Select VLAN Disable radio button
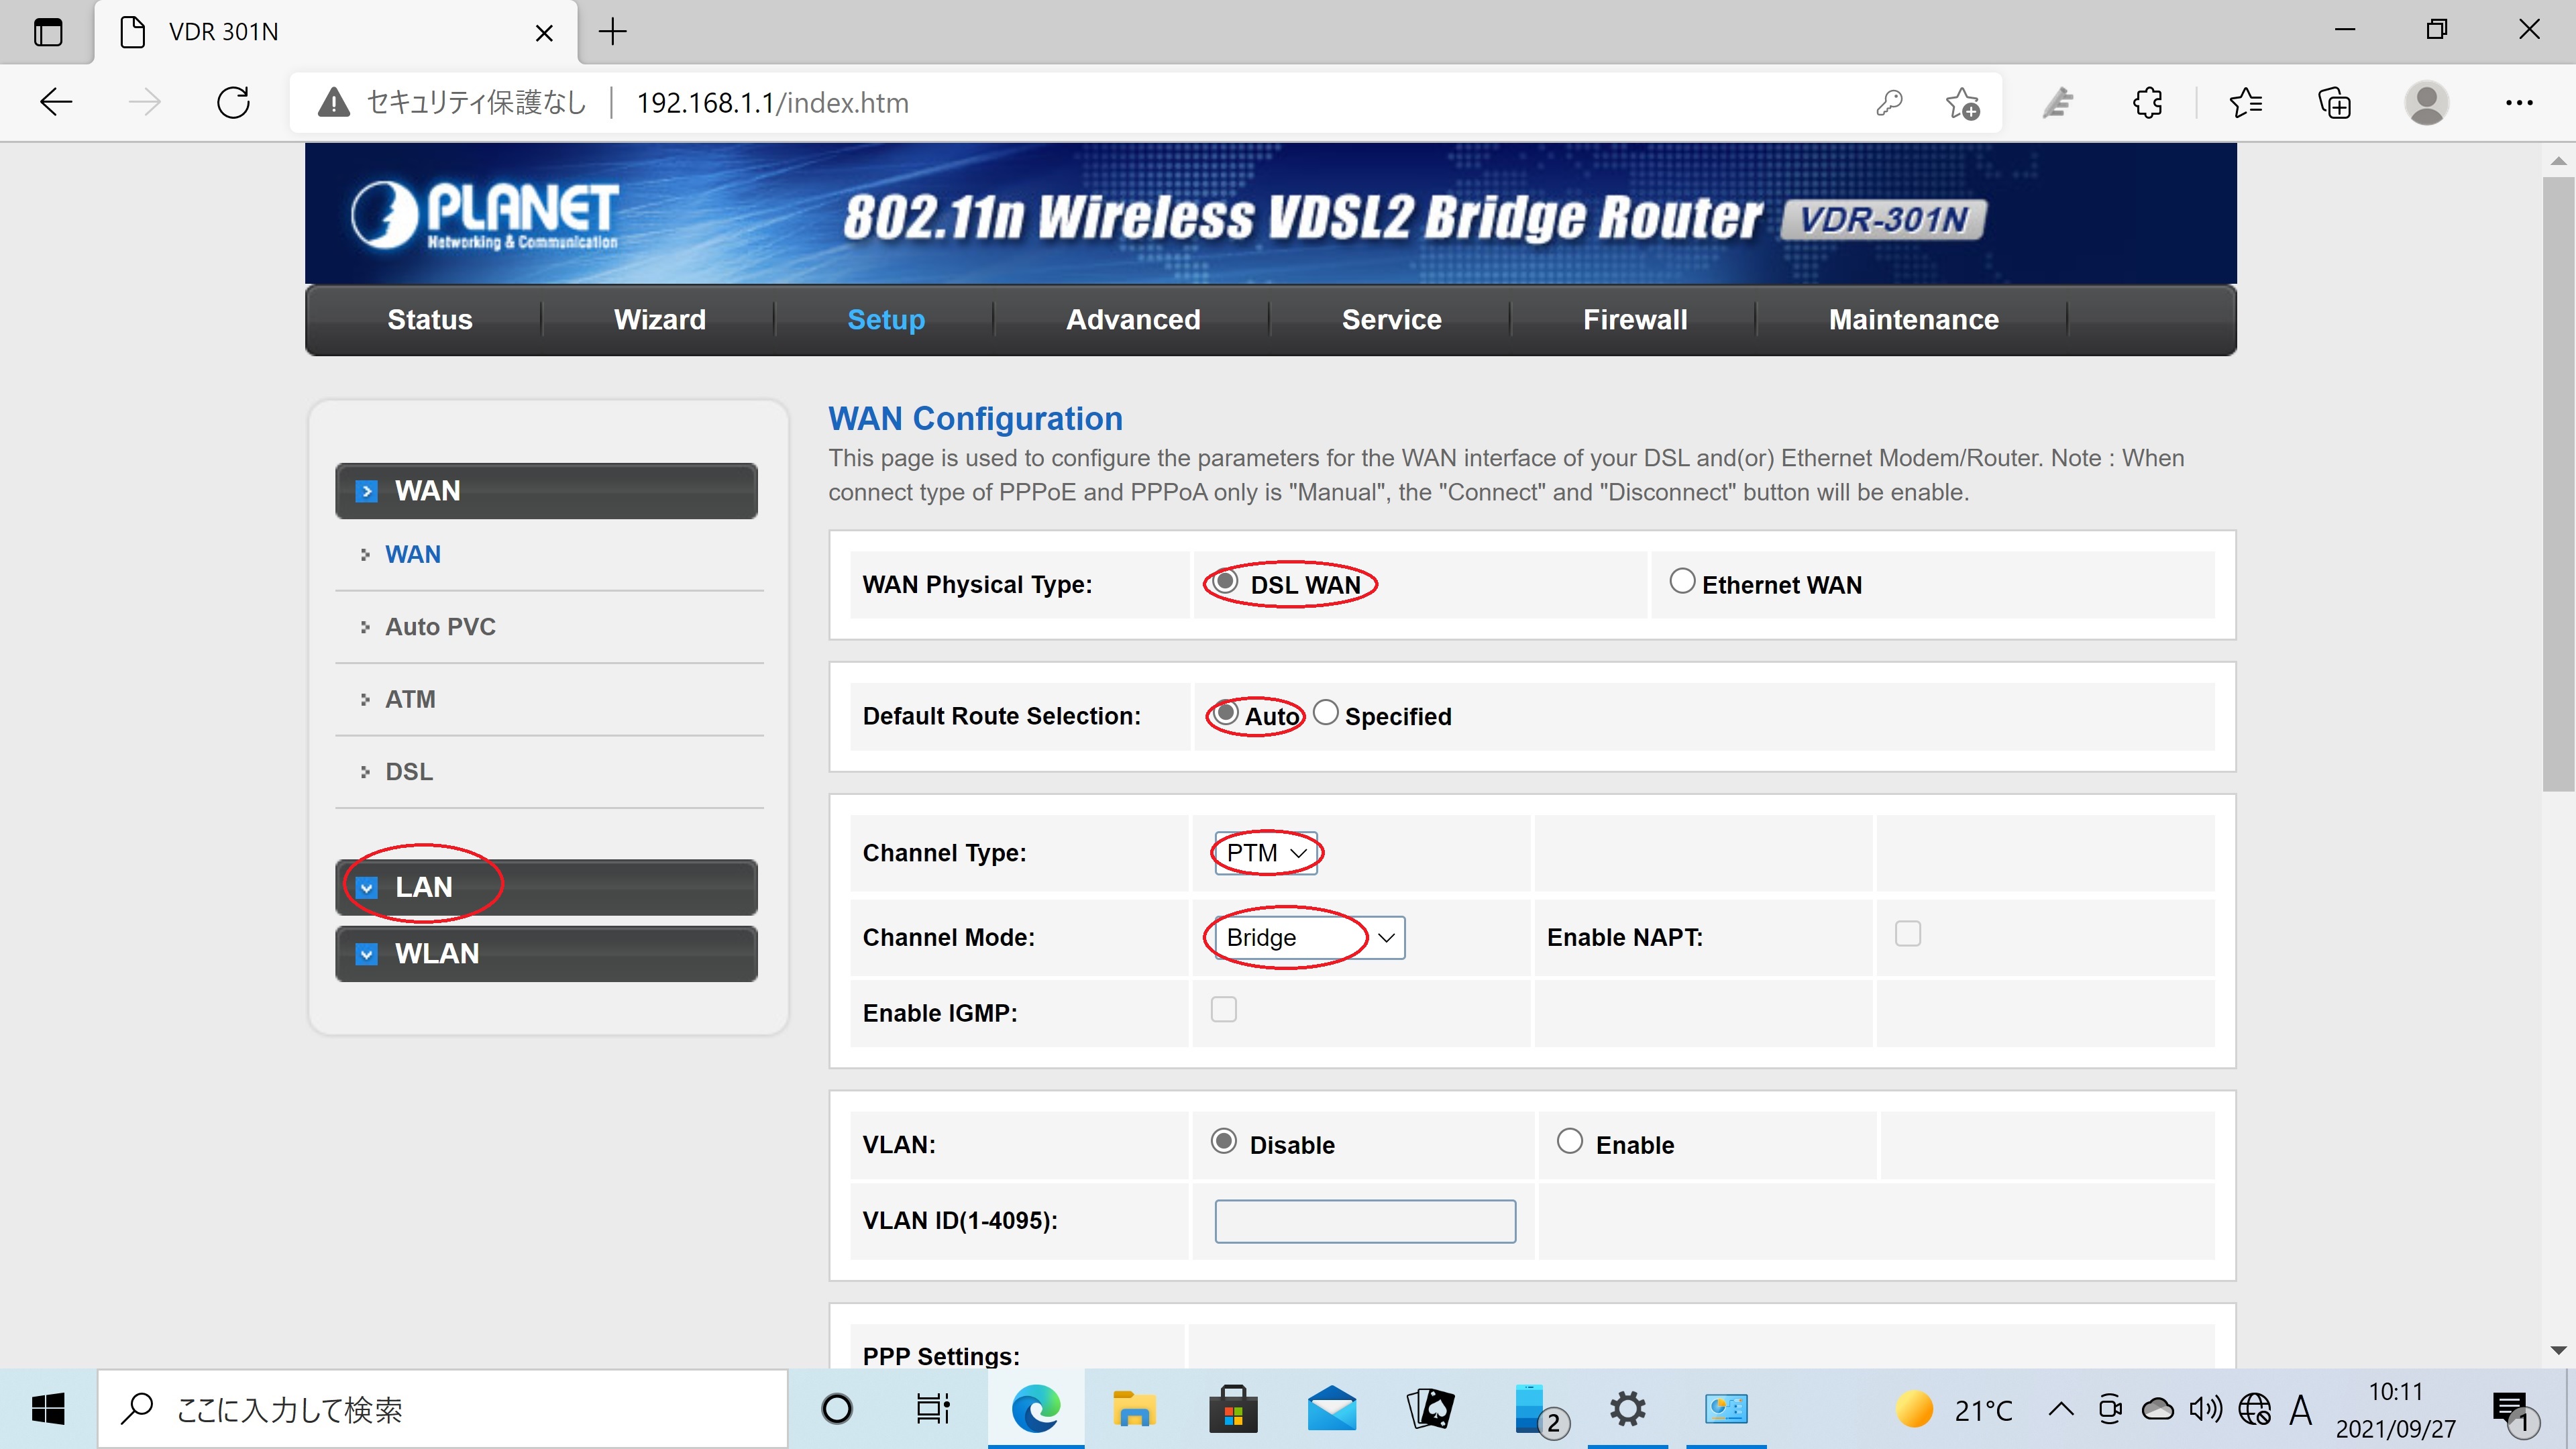The height and width of the screenshot is (1449, 2576). pyautogui.click(x=1224, y=1142)
